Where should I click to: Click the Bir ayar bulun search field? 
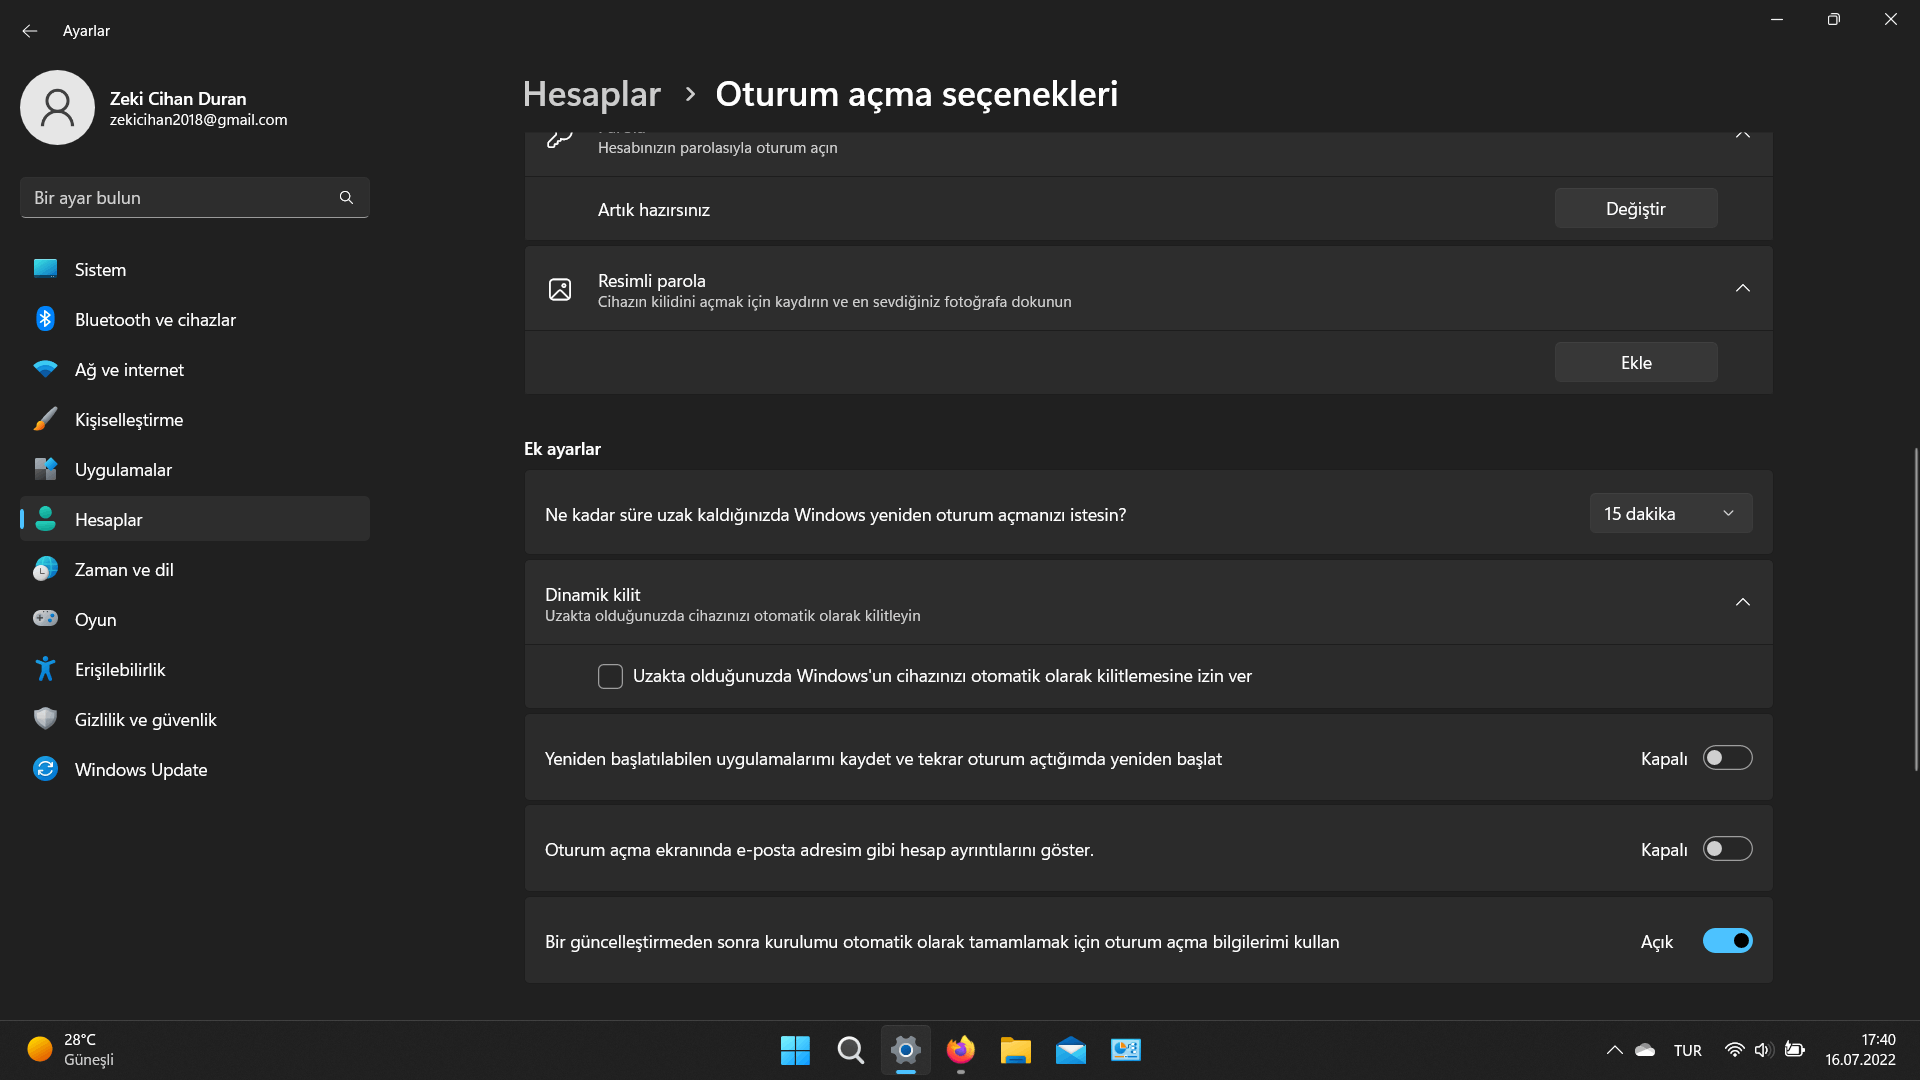[195, 197]
